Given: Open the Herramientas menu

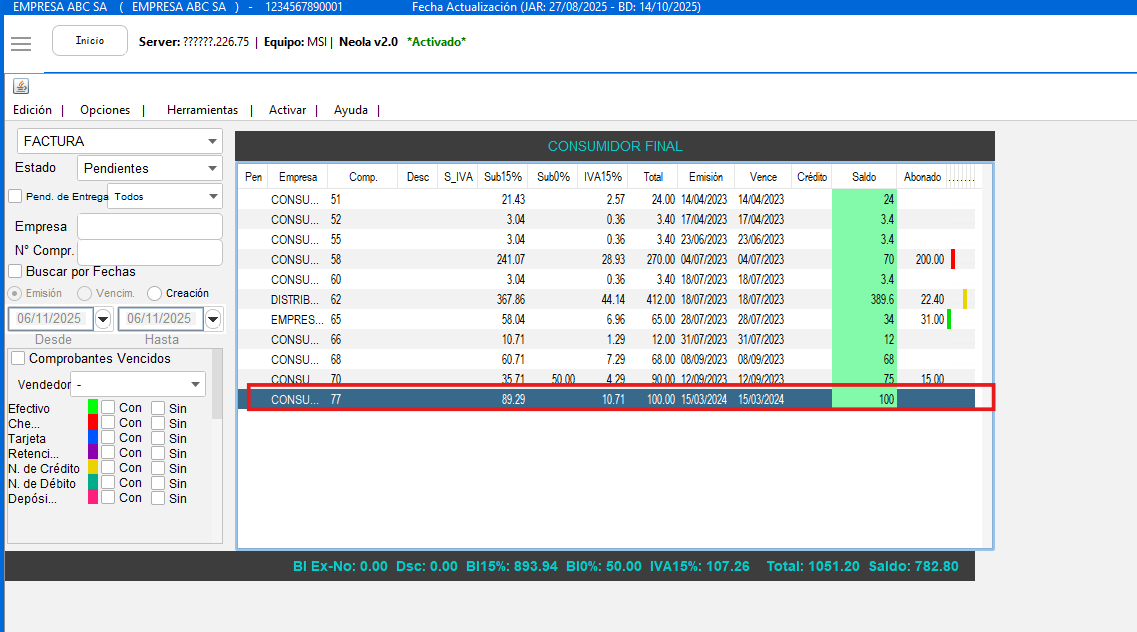Looking at the screenshot, I should pyautogui.click(x=202, y=110).
